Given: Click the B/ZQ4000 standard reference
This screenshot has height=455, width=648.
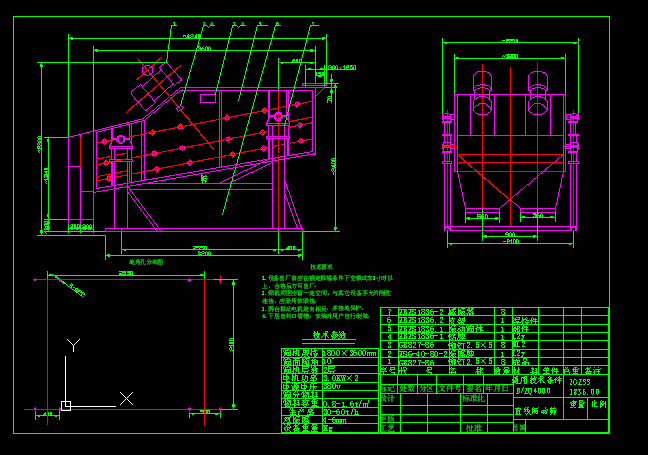Looking at the screenshot, I should [533, 391].
